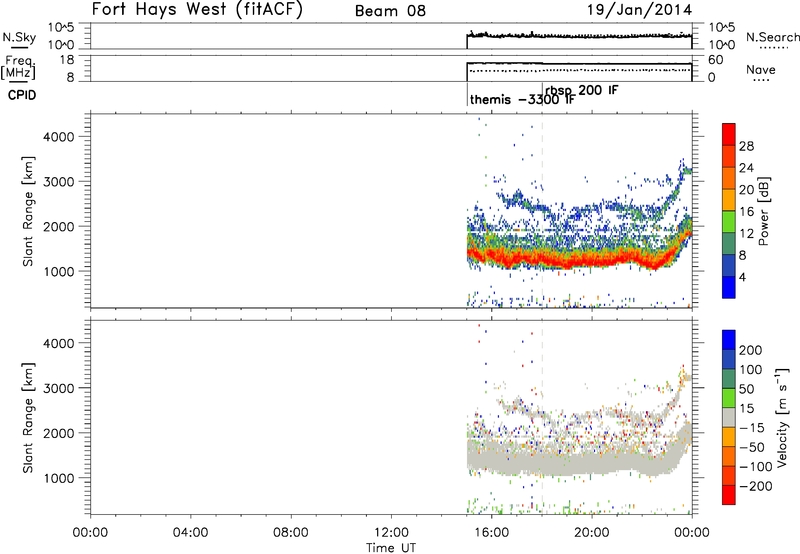800x554 pixels.
Task: Click the 'Time UT' axis label
Action: tap(391, 548)
